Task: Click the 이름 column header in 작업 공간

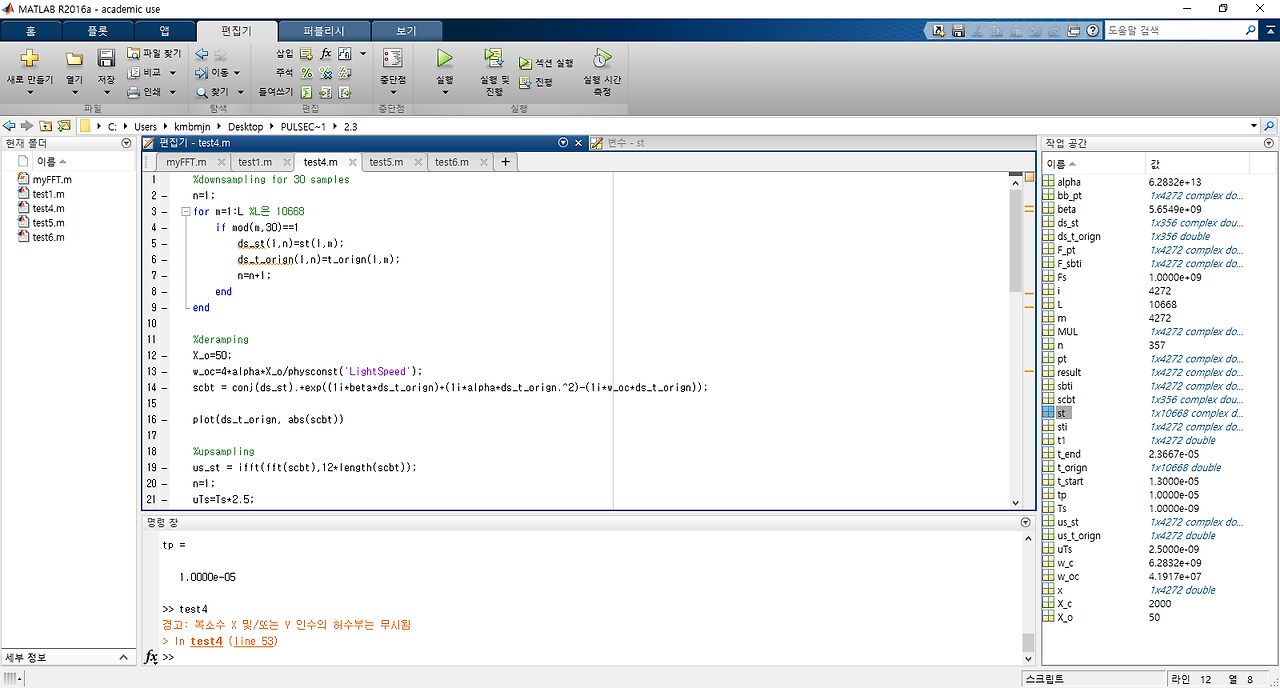Action: (x=1093, y=163)
